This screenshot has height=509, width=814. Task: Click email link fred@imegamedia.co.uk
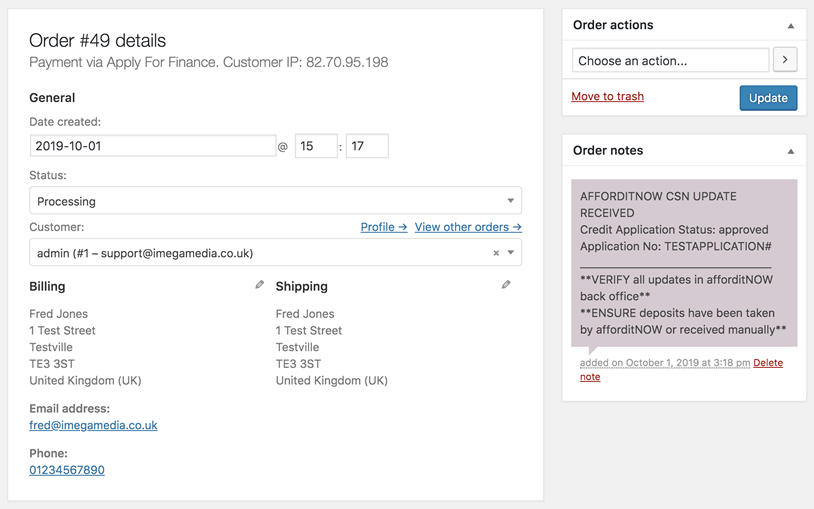93,425
